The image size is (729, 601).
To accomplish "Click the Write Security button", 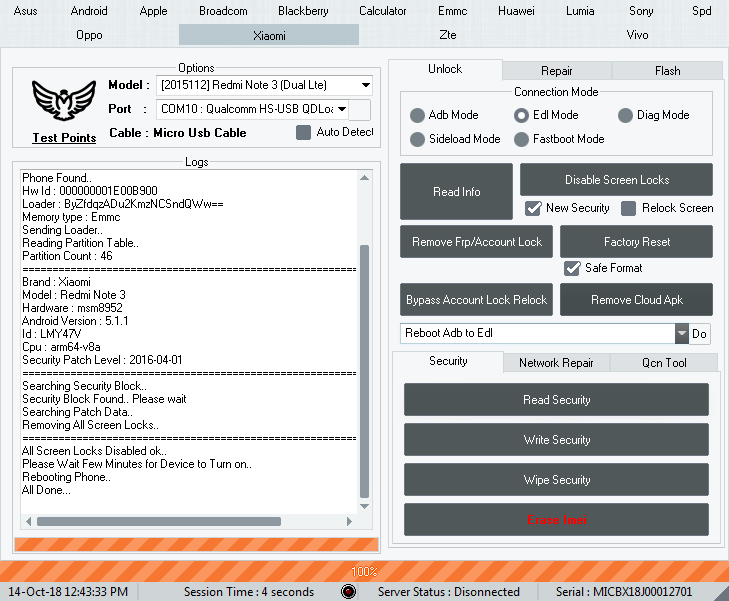I will [557, 440].
